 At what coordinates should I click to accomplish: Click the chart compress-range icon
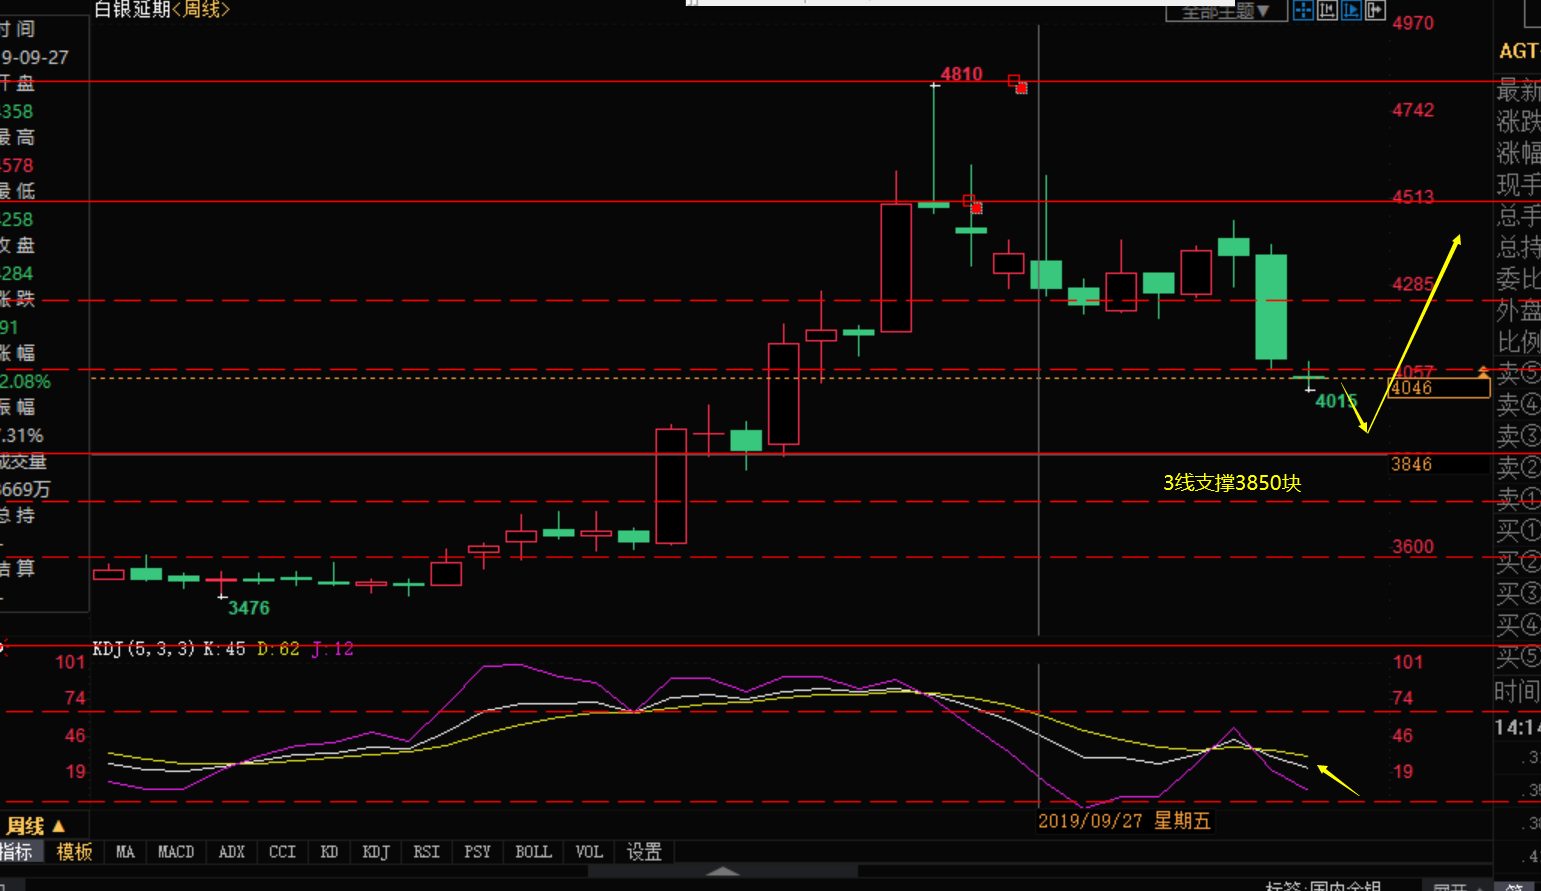(x=1327, y=10)
